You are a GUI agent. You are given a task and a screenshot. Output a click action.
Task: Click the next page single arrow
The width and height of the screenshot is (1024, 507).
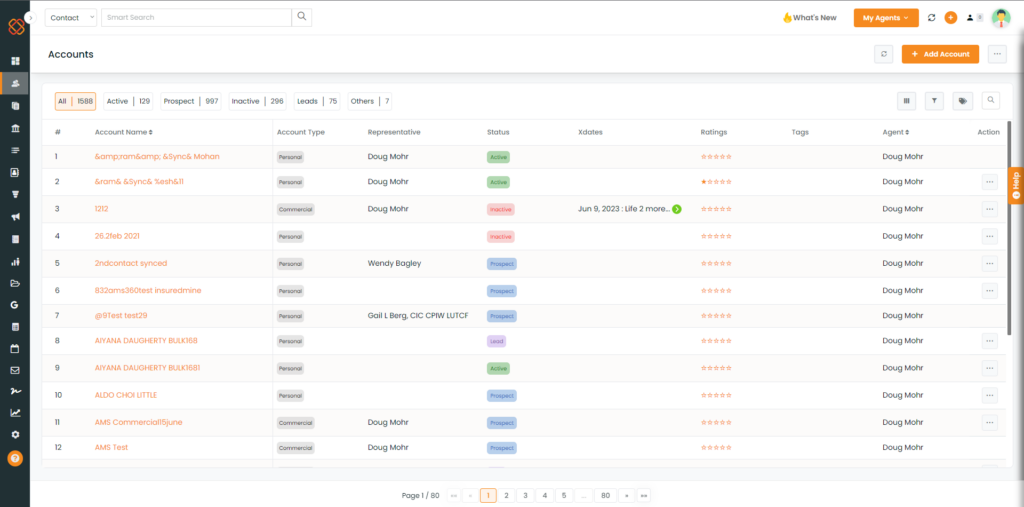click(626, 496)
